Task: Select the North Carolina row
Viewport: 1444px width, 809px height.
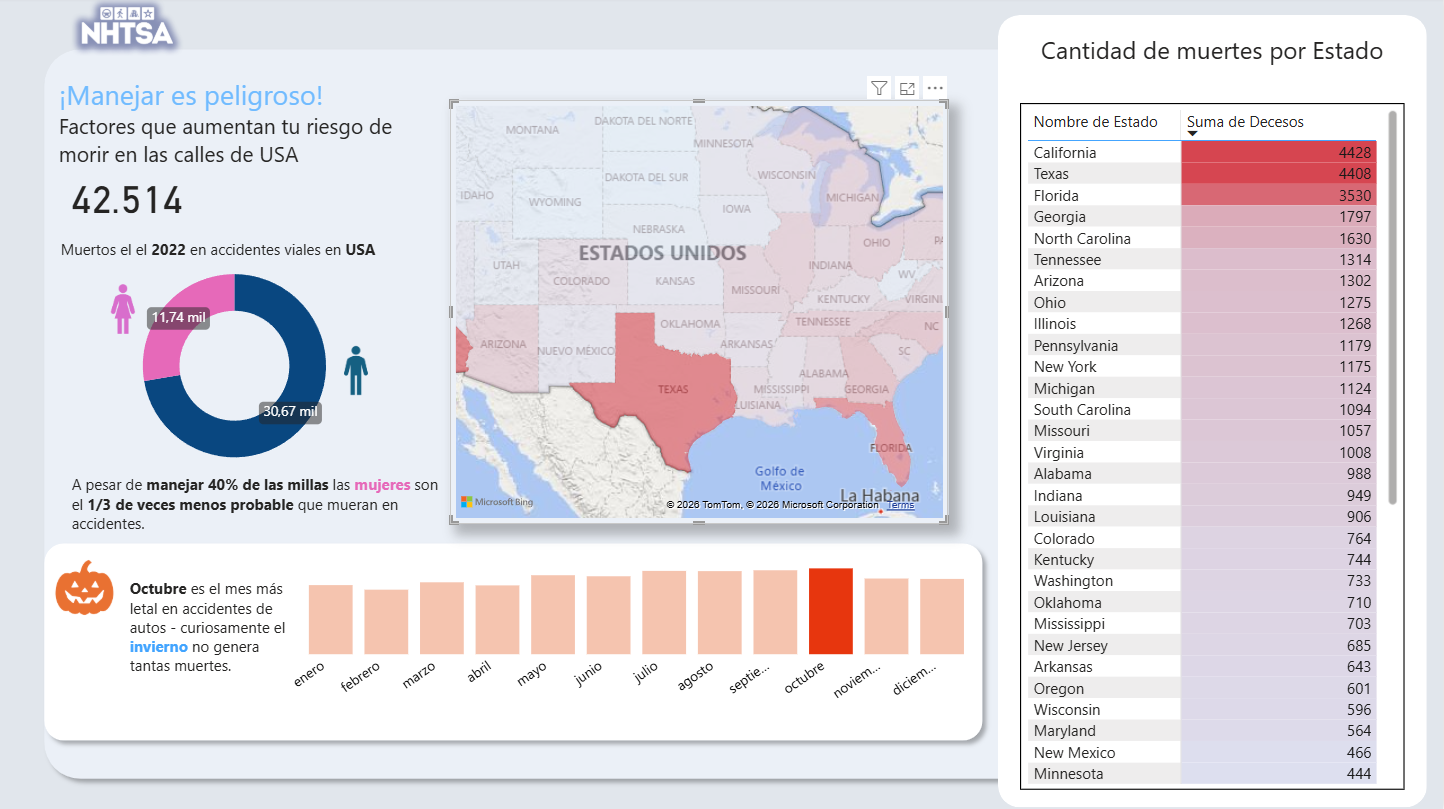Action: (1203, 238)
